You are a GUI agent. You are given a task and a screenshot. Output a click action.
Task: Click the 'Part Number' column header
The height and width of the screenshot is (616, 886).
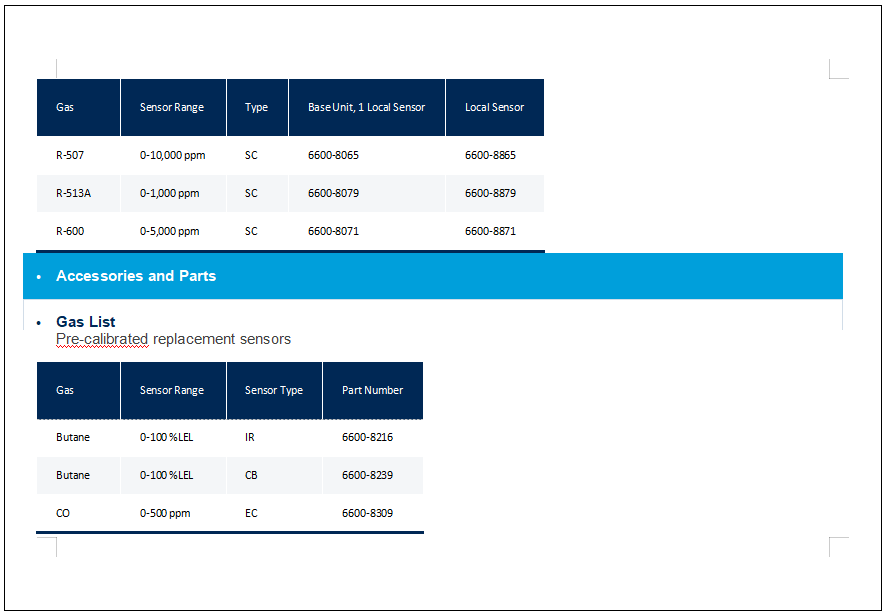coord(372,391)
